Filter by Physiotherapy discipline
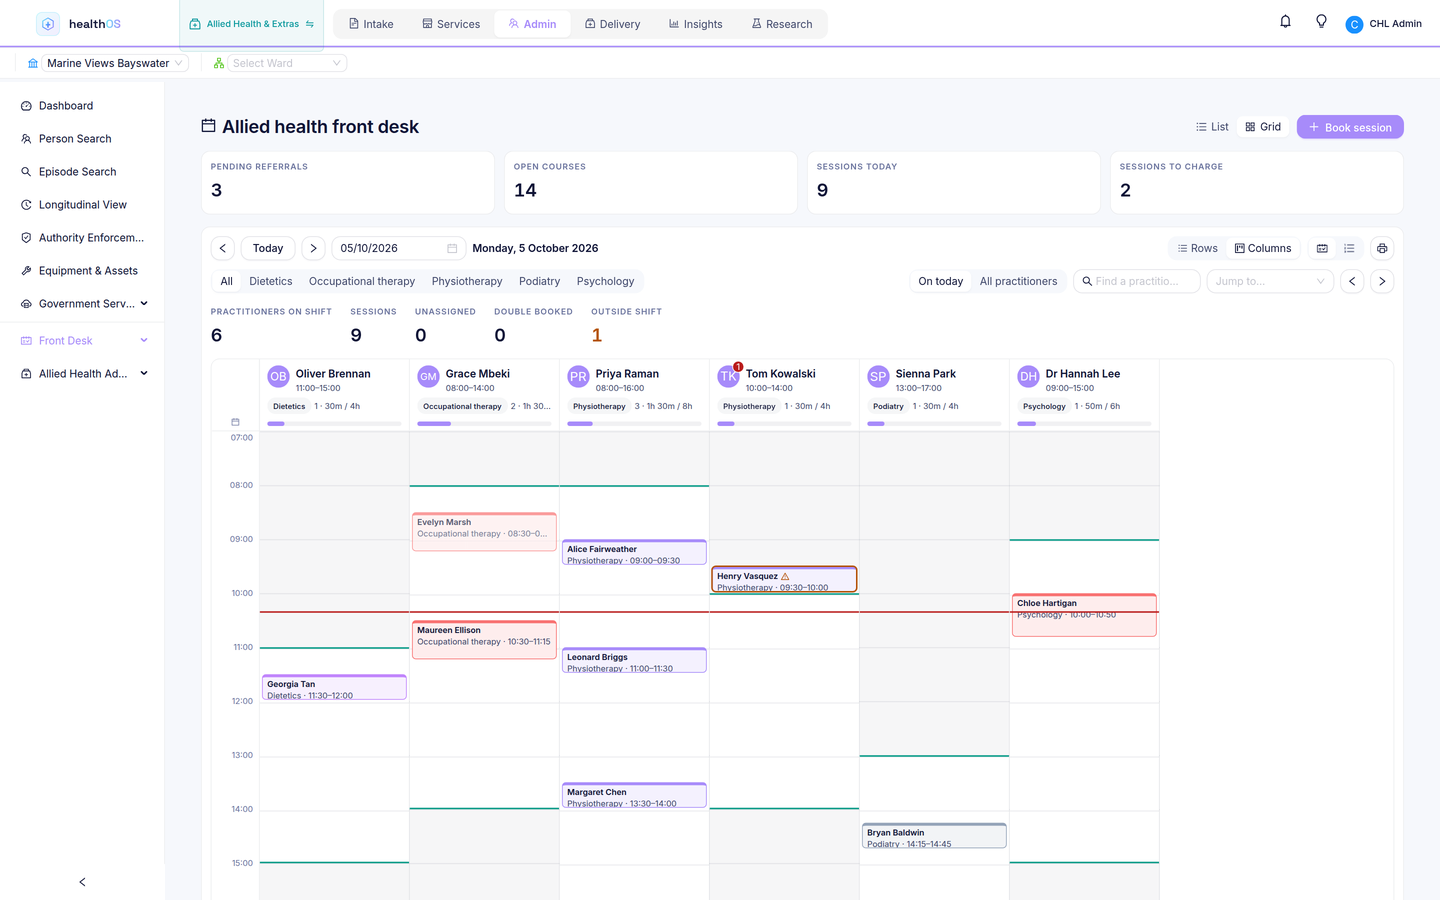Image resolution: width=1440 pixels, height=900 pixels. coord(467,281)
